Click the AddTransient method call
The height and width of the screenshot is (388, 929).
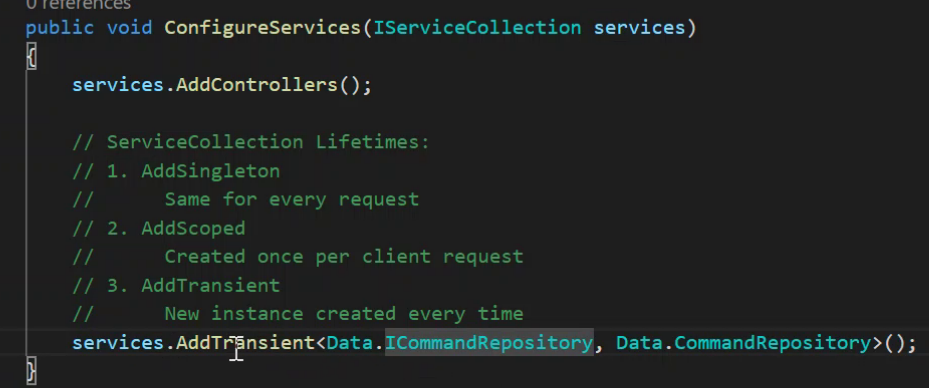coord(245,343)
